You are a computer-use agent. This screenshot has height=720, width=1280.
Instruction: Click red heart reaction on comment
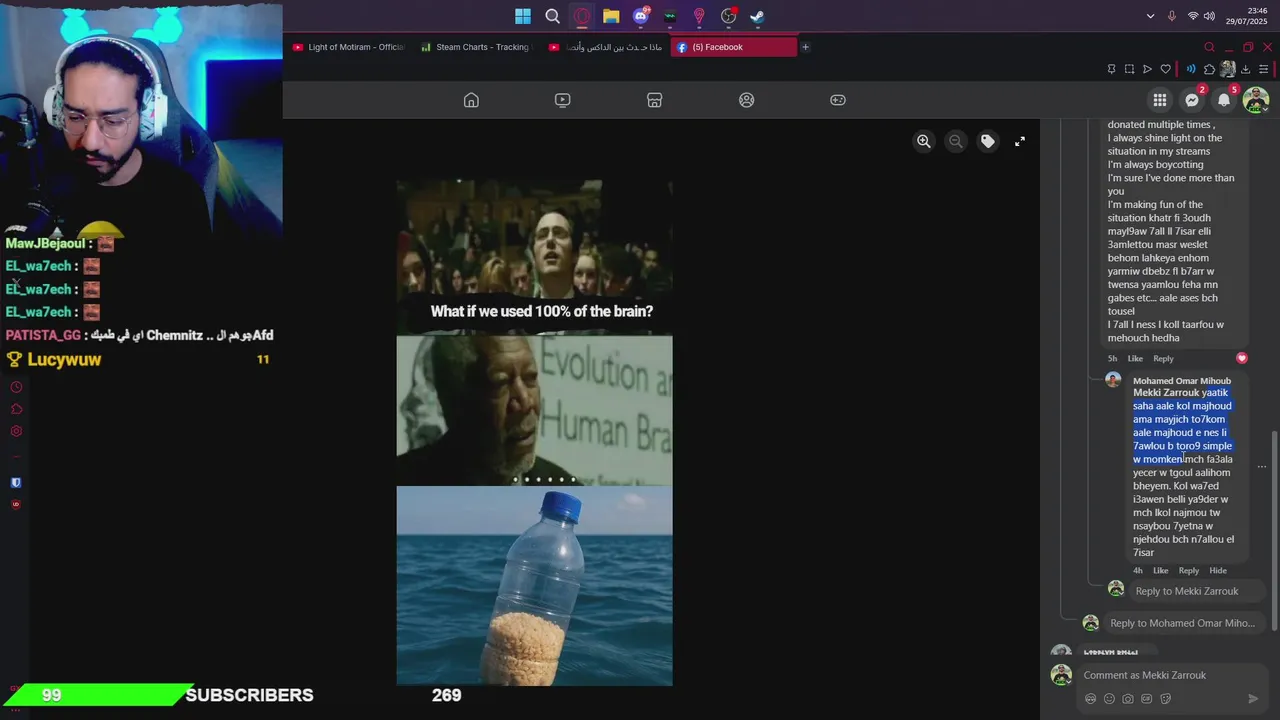(x=1242, y=358)
